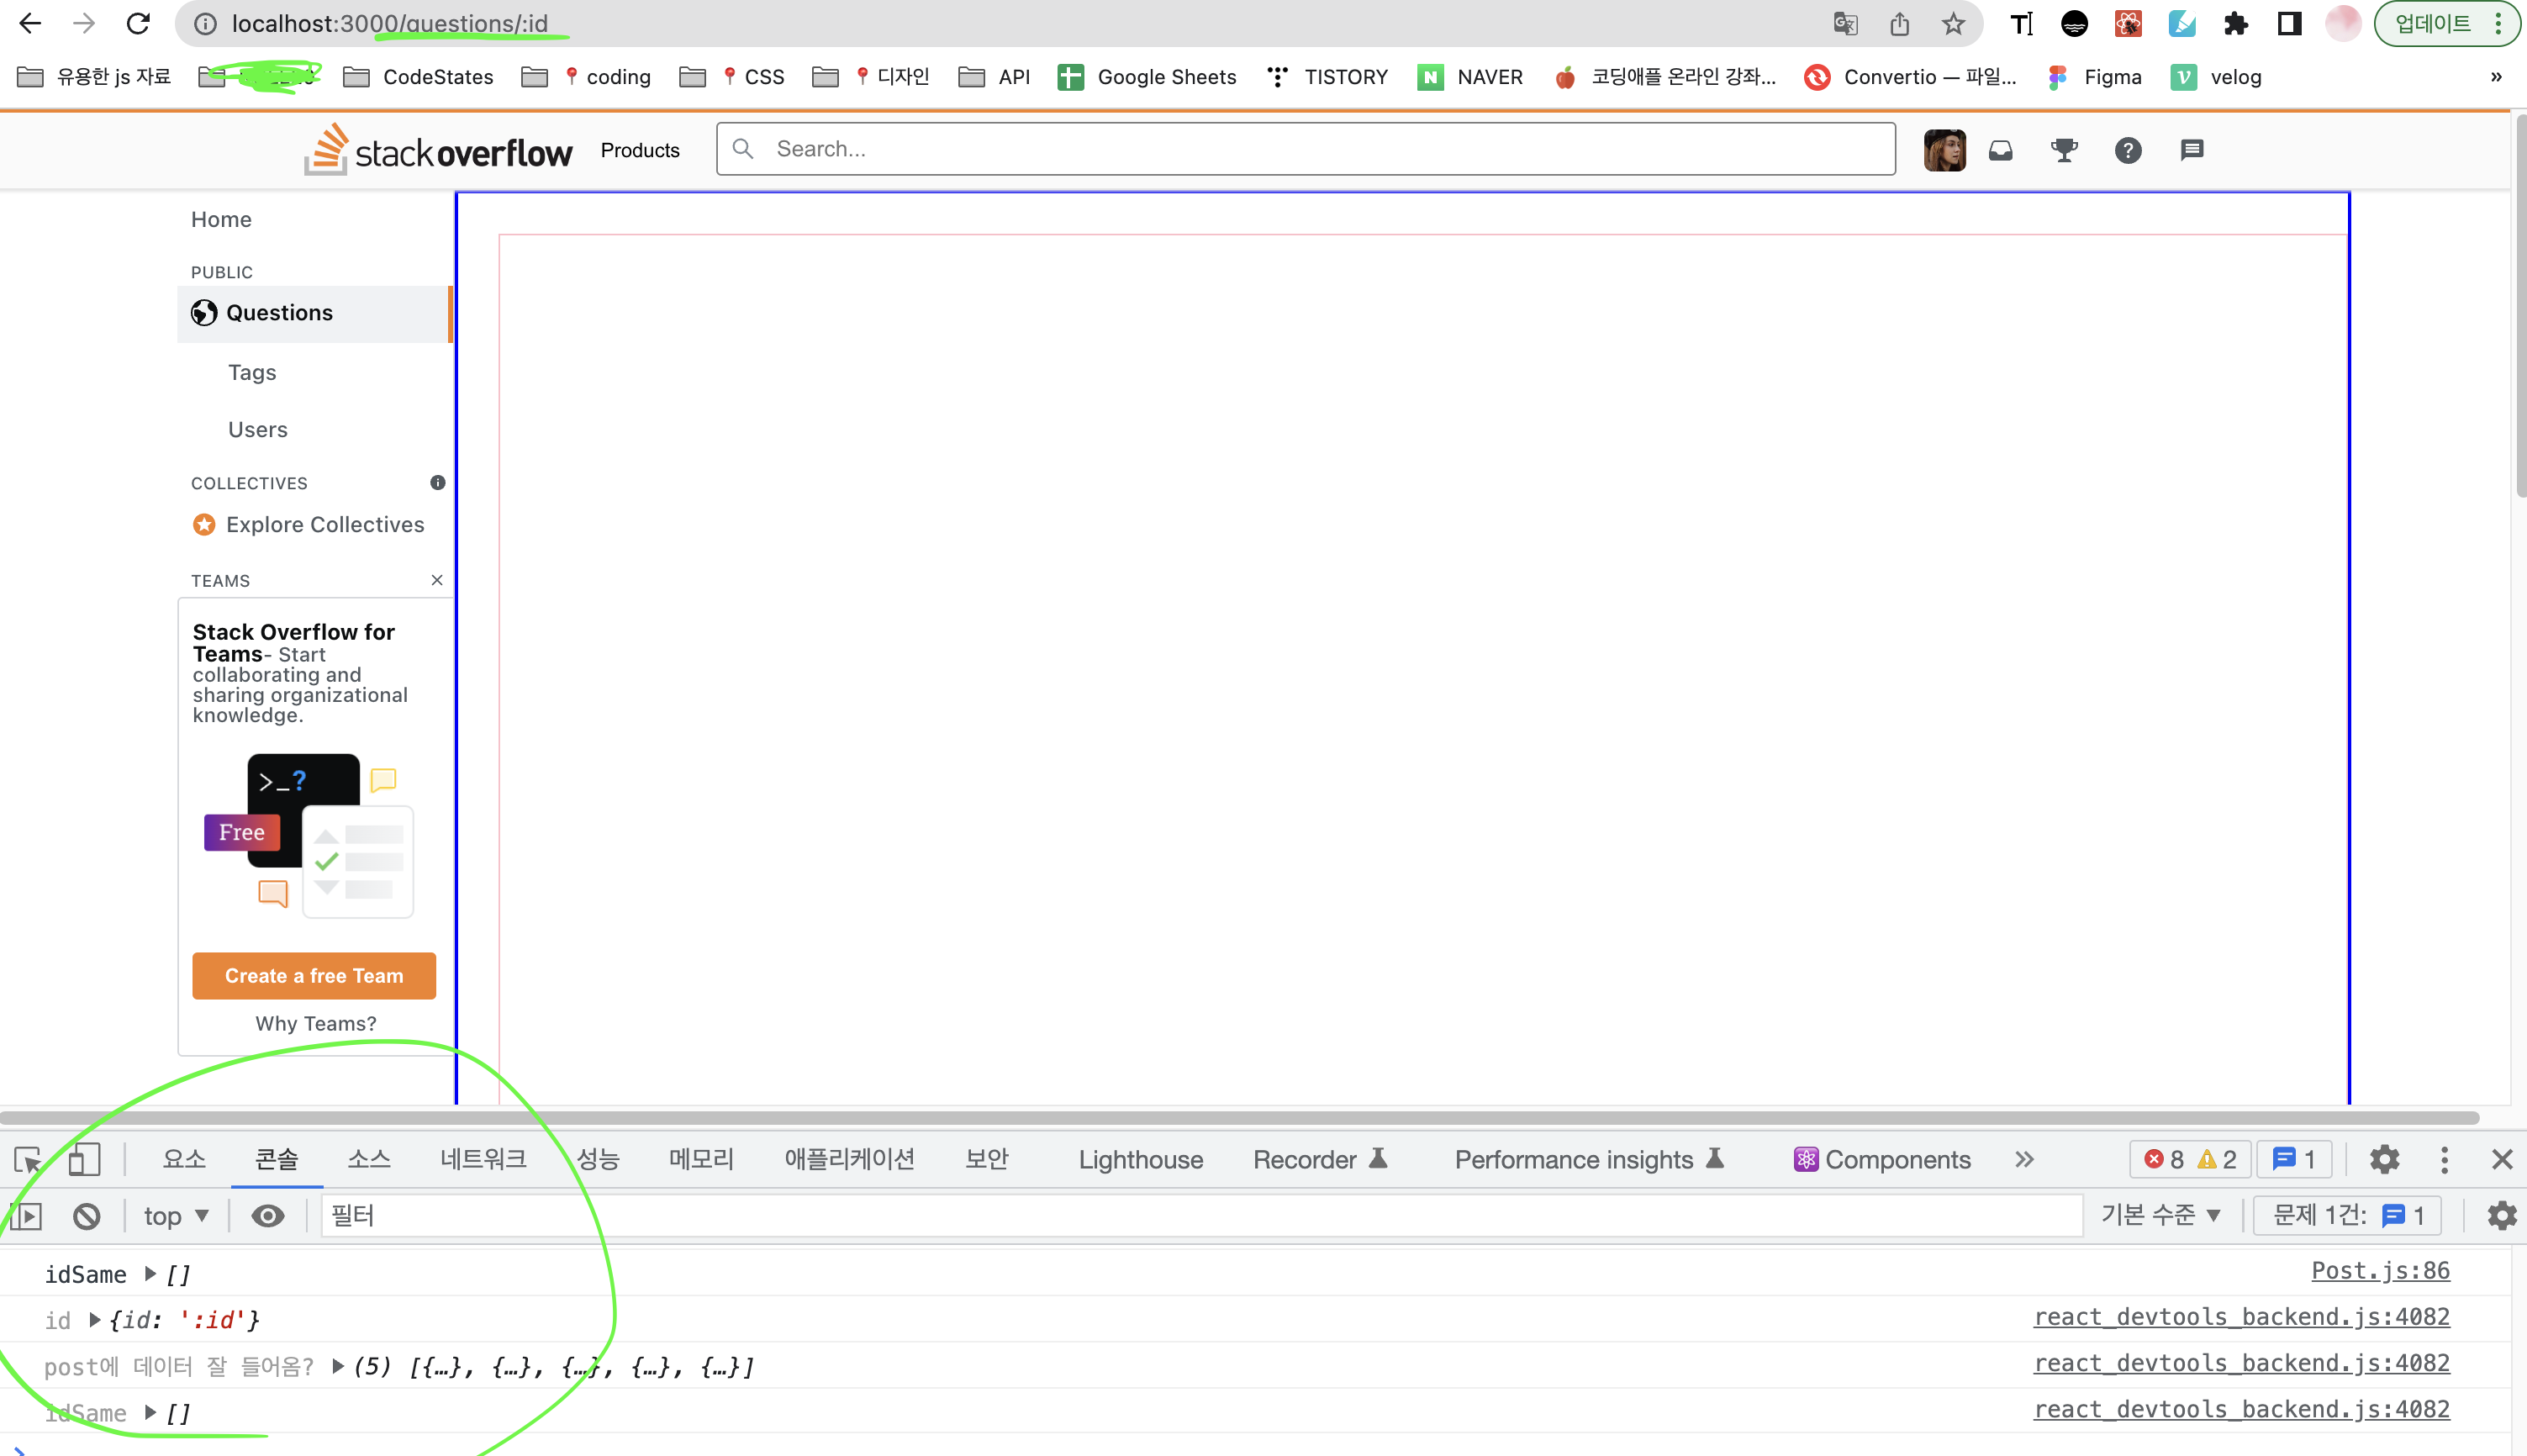2527x1456 pixels.
Task: Show more bookmarks with the chevron
Action: [2496, 77]
